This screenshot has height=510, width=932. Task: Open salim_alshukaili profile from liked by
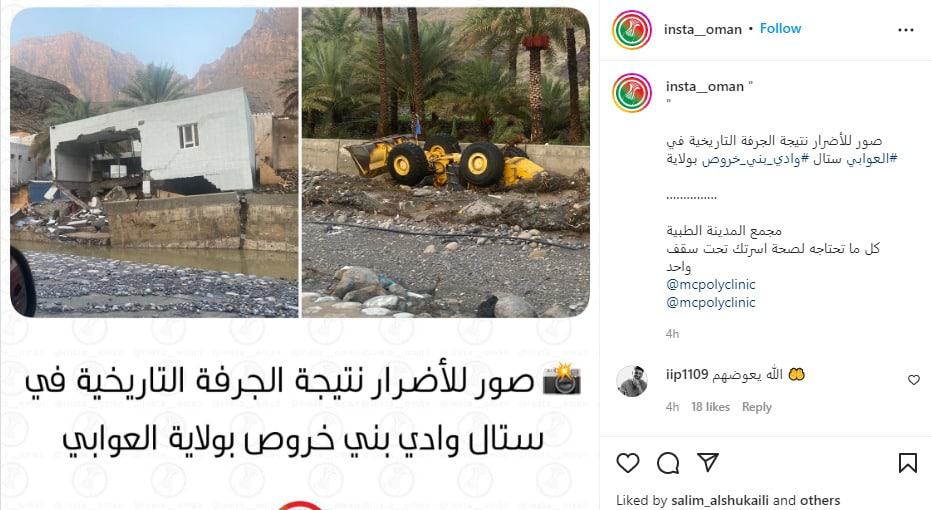(x=720, y=500)
